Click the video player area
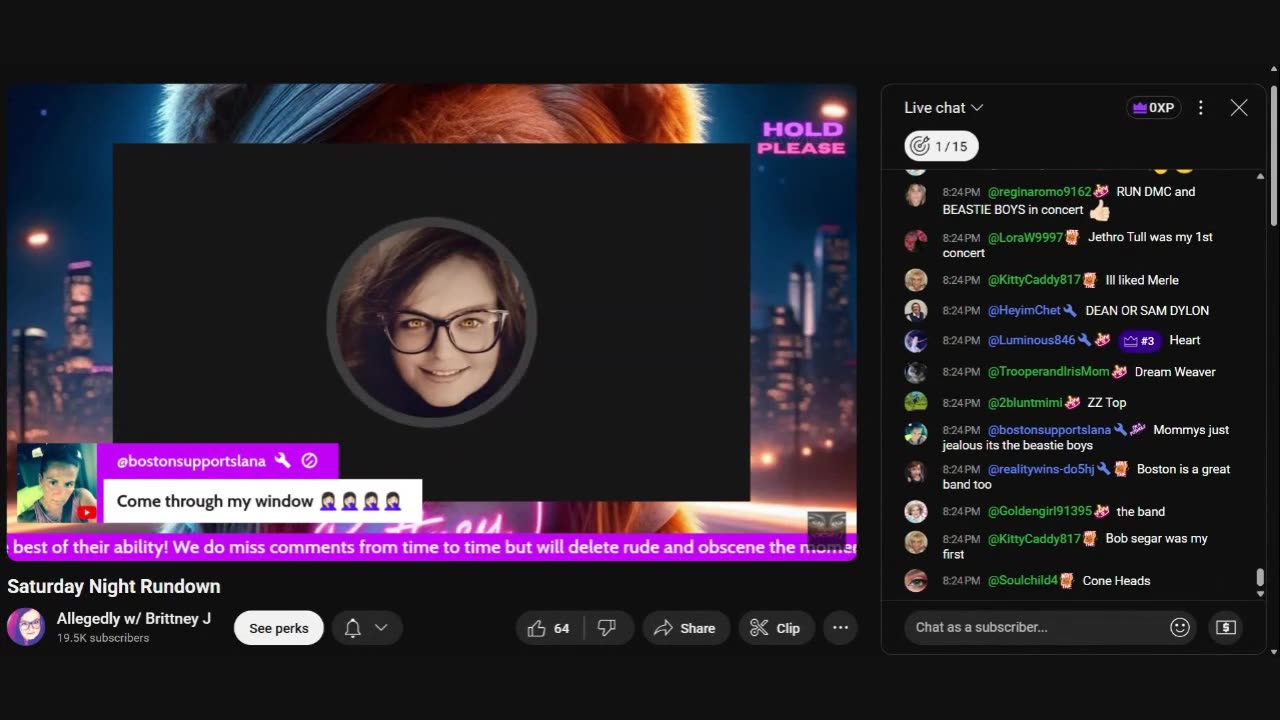 click(x=432, y=321)
